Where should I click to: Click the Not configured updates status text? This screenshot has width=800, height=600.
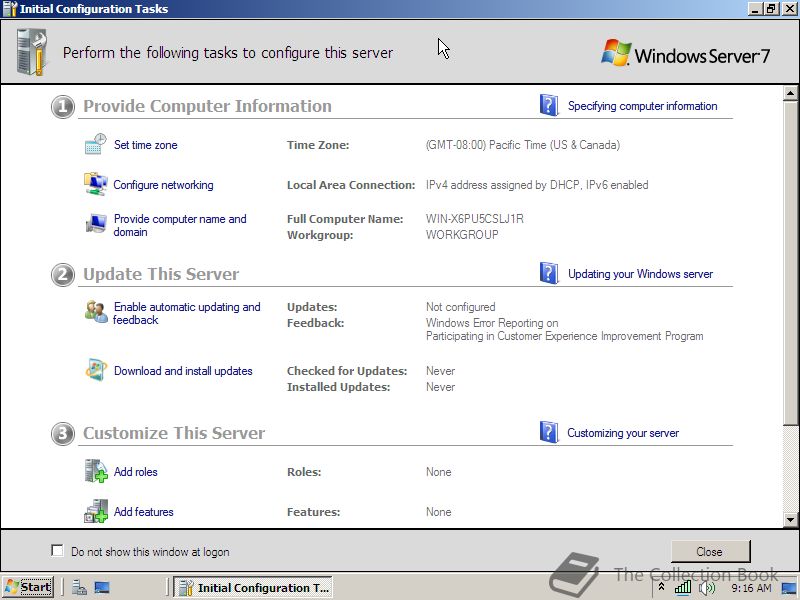point(460,307)
